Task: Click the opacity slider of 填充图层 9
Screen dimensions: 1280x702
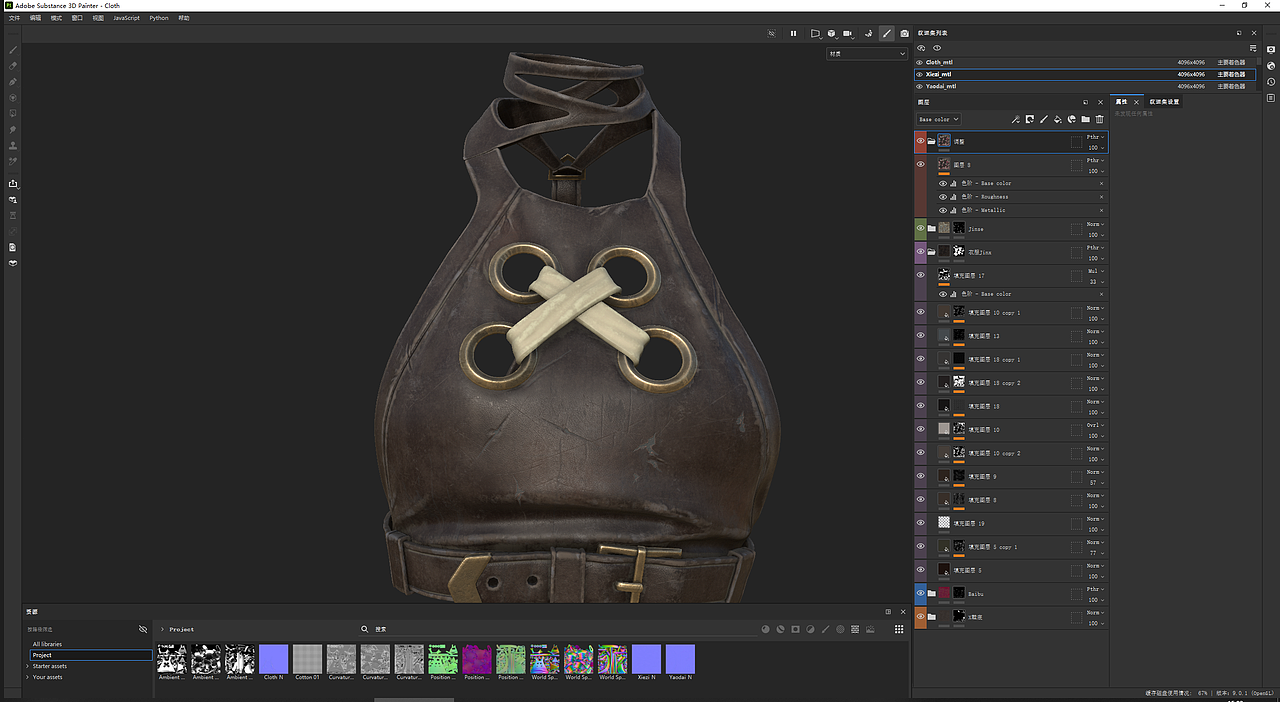Action: click(x=1095, y=482)
